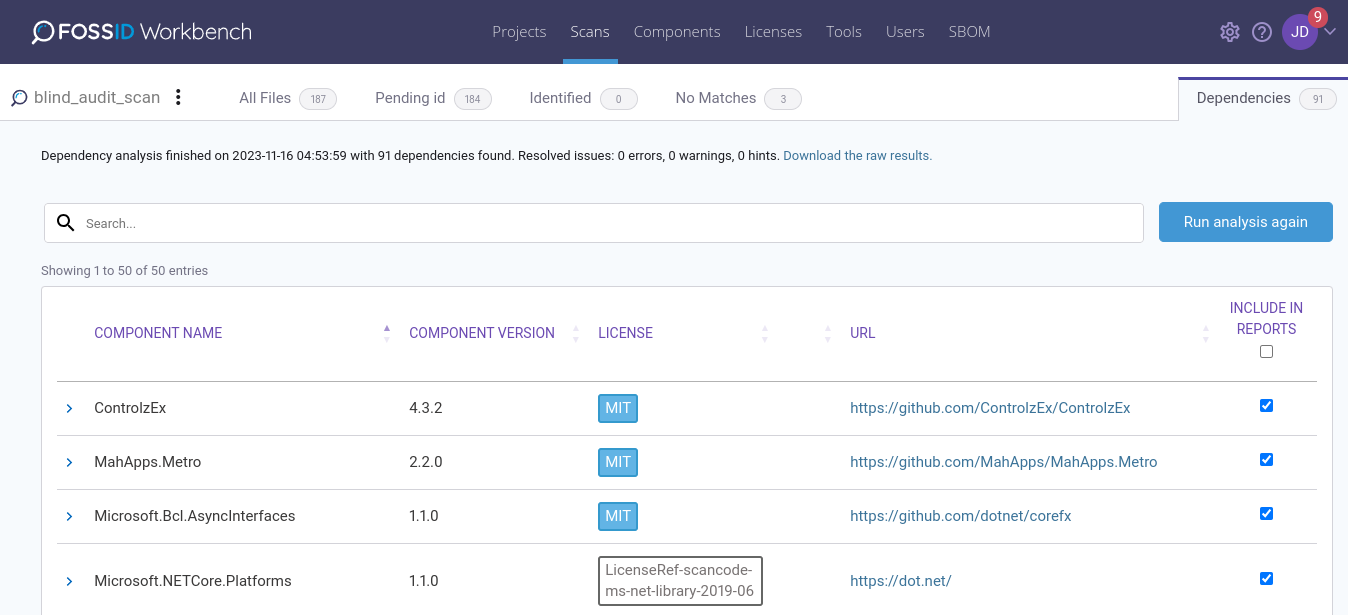
Task: Open the blind_audit_scan three-dot menu
Action: point(178,97)
